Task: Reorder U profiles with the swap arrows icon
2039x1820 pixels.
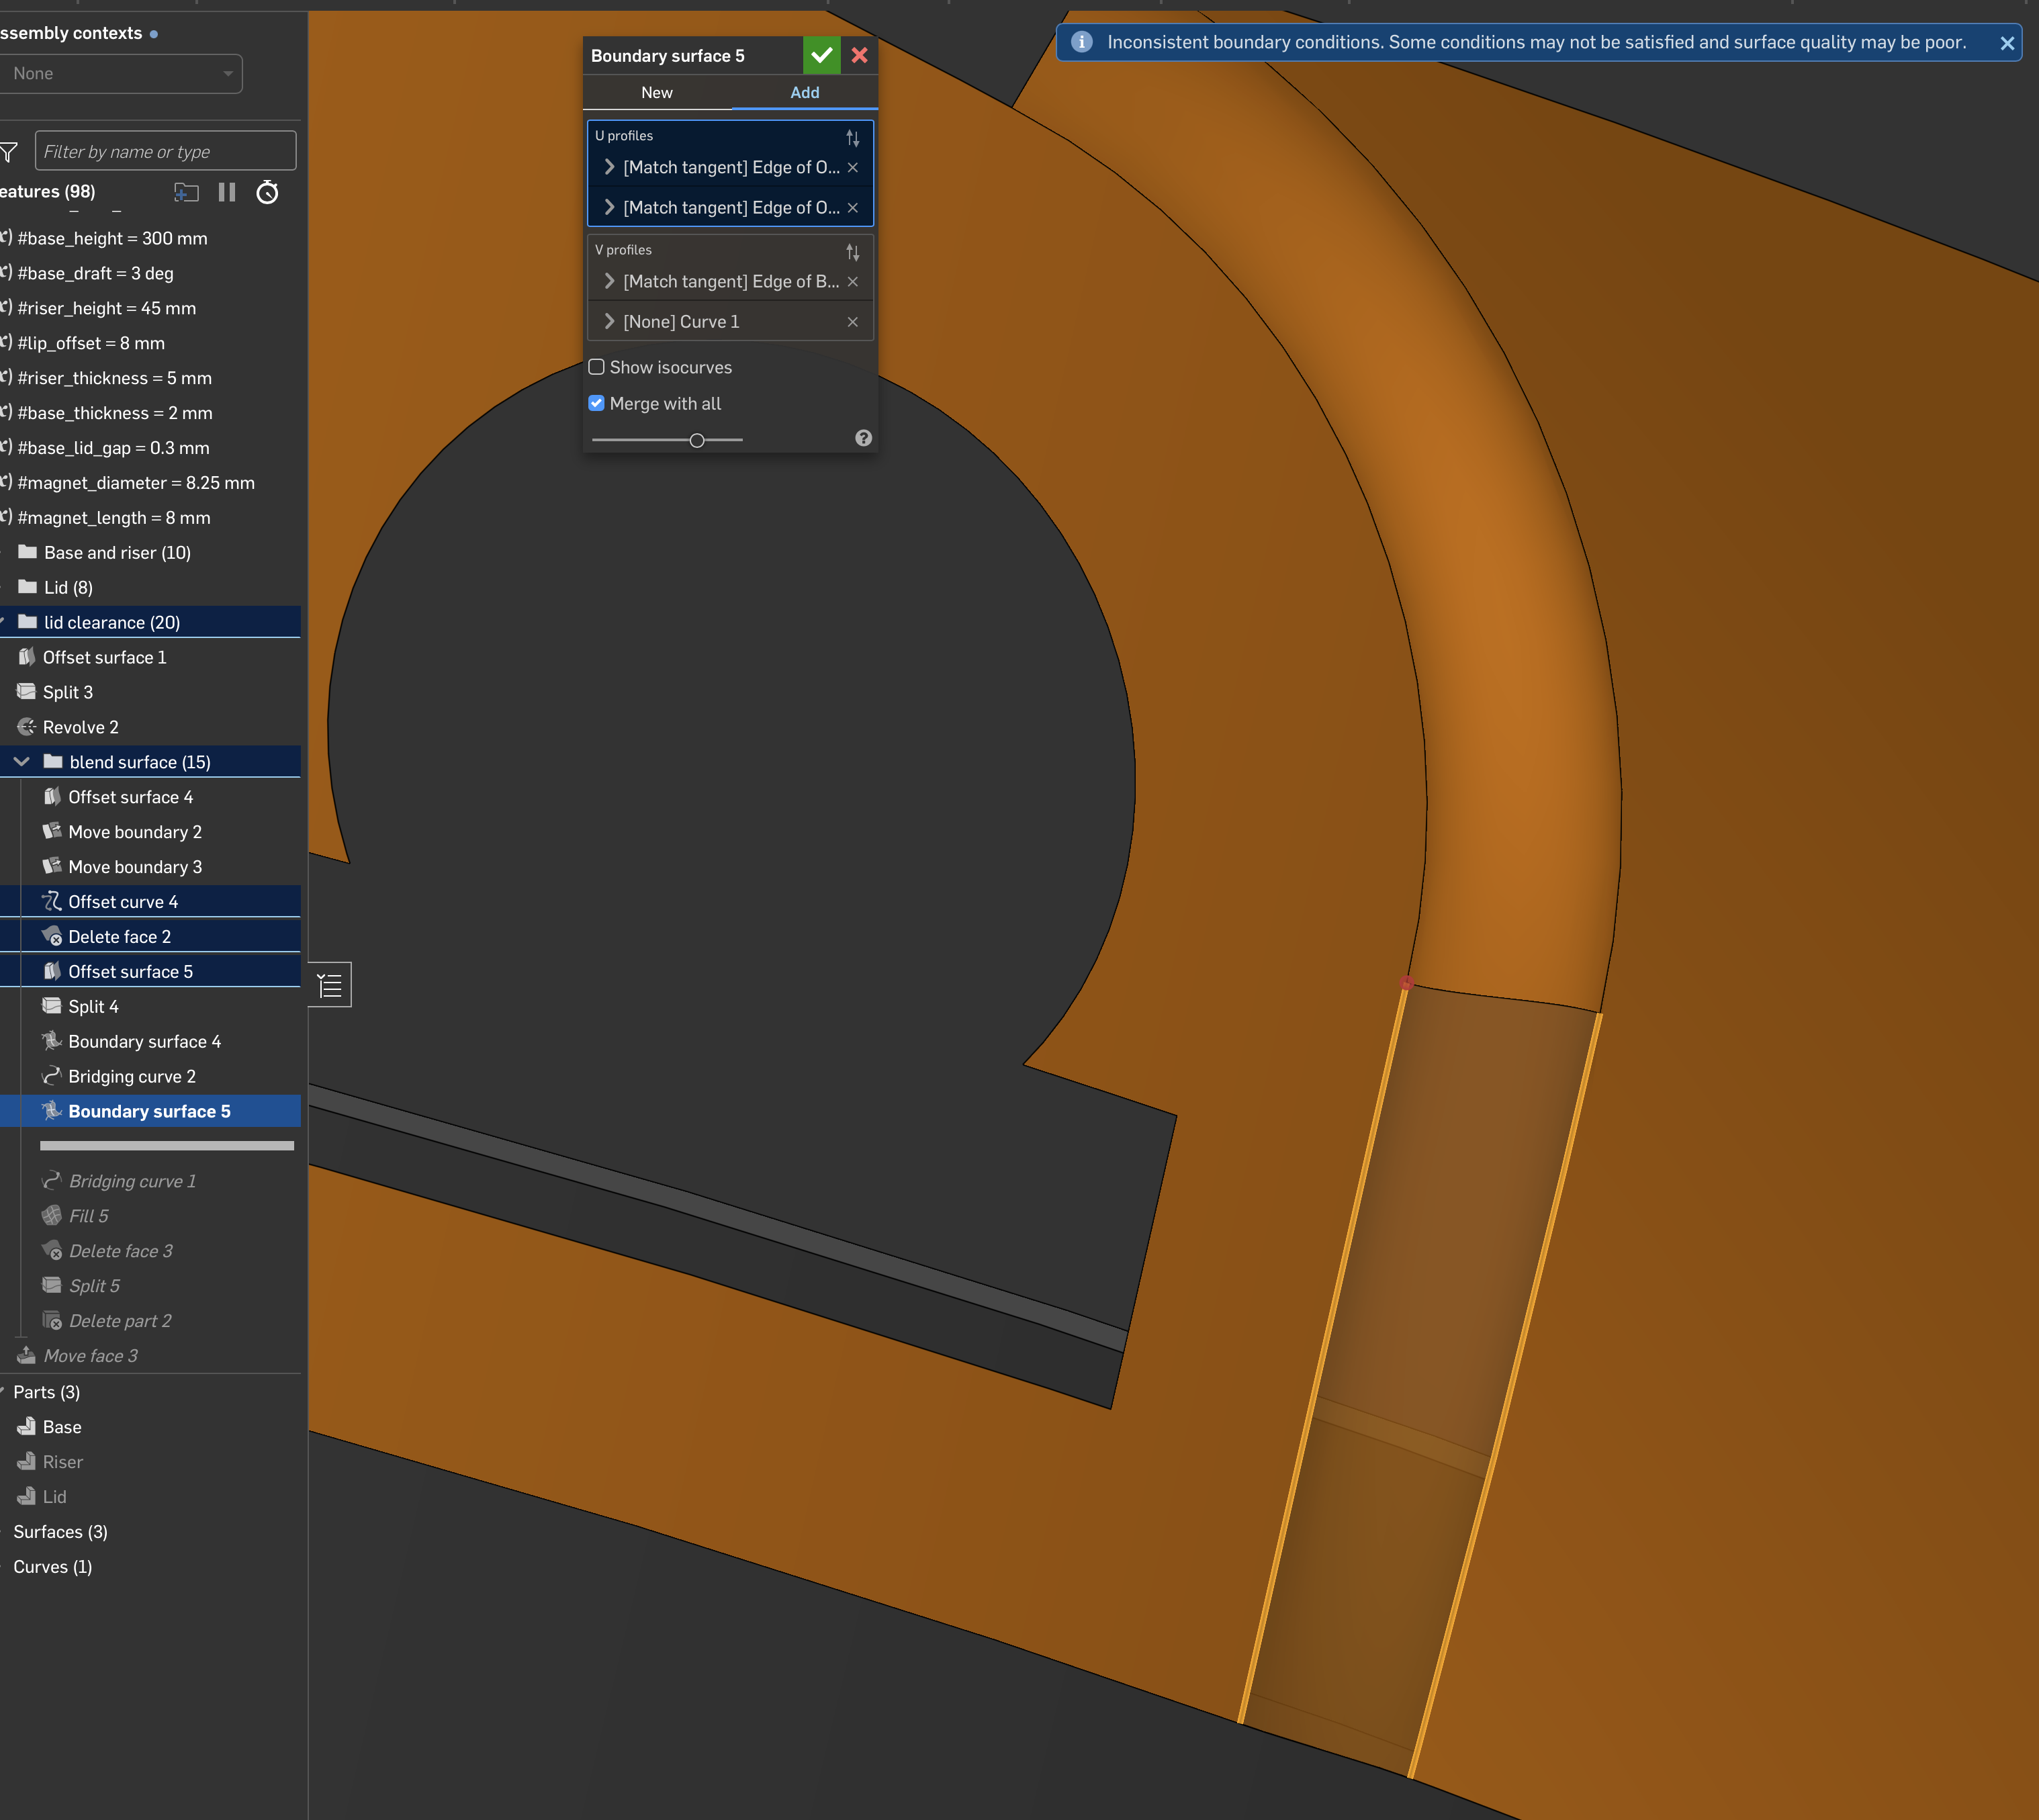Action: tap(852, 137)
